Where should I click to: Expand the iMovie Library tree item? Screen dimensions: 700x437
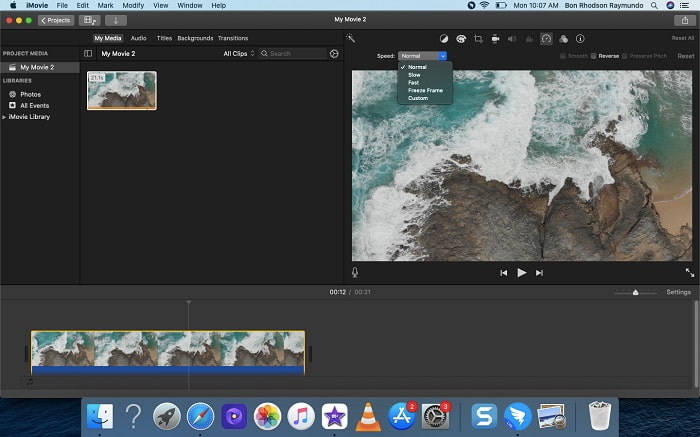coord(4,117)
